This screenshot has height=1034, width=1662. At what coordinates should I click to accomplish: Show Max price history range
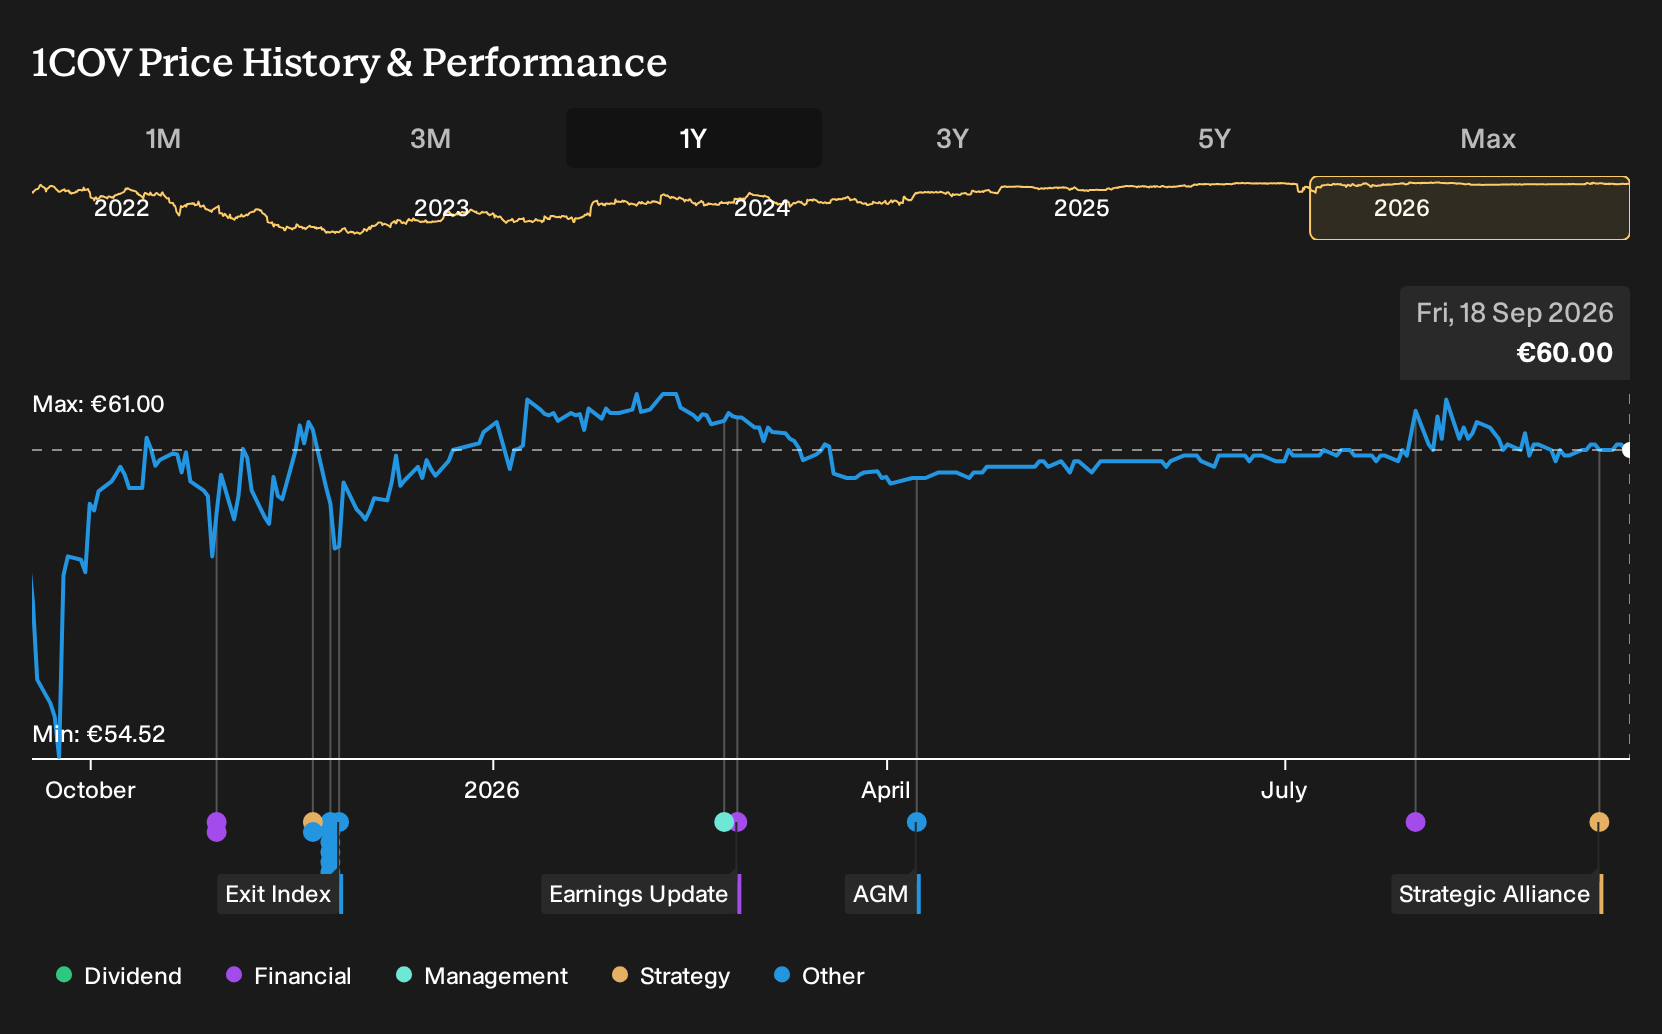click(1488, 139)
